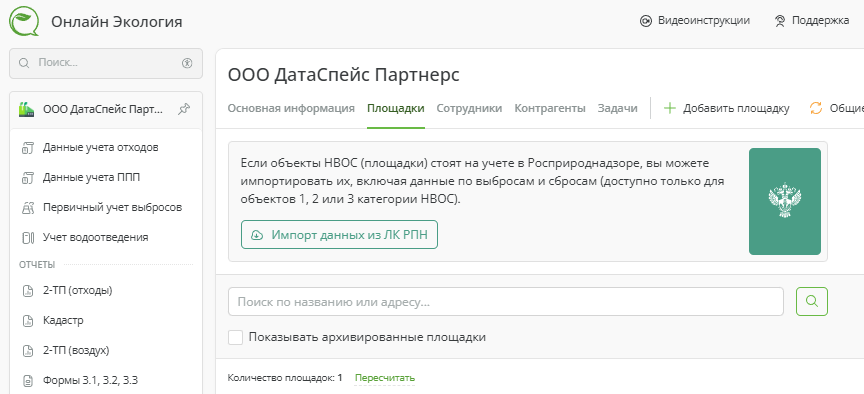Click the green search magnifier button
This screenshot has width=864, height=394.
[x=812, y=301]
